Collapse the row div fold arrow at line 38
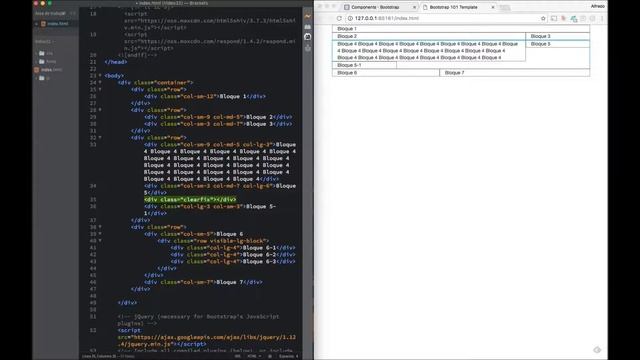Image resolution: width=640 pixels, height=360 pixels. pyautogui.click(x=100, y=227)
